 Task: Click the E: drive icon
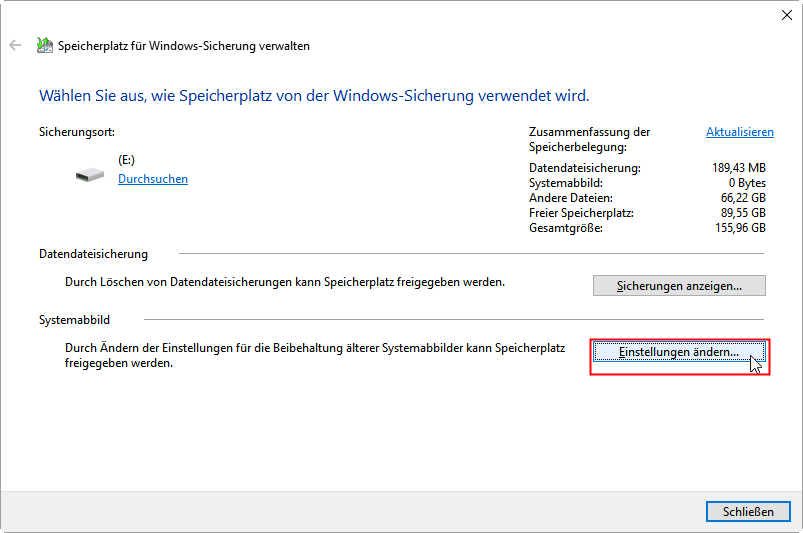90,175
